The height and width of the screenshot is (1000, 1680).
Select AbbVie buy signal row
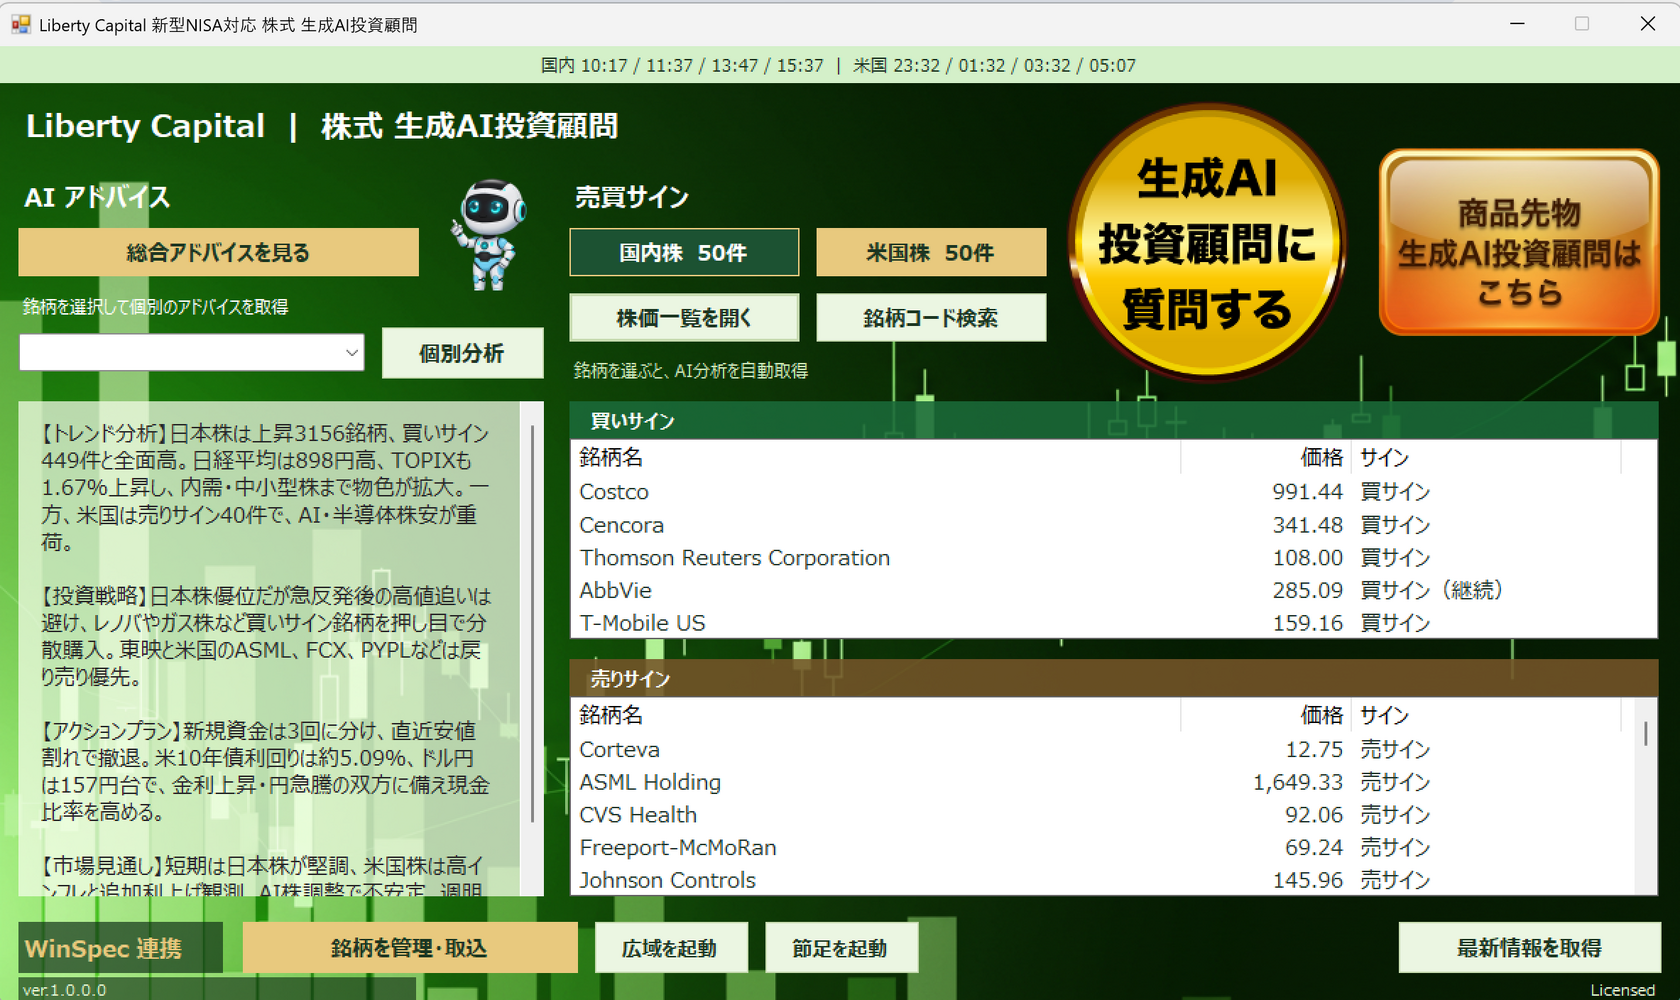click(x=1113, y=590)
